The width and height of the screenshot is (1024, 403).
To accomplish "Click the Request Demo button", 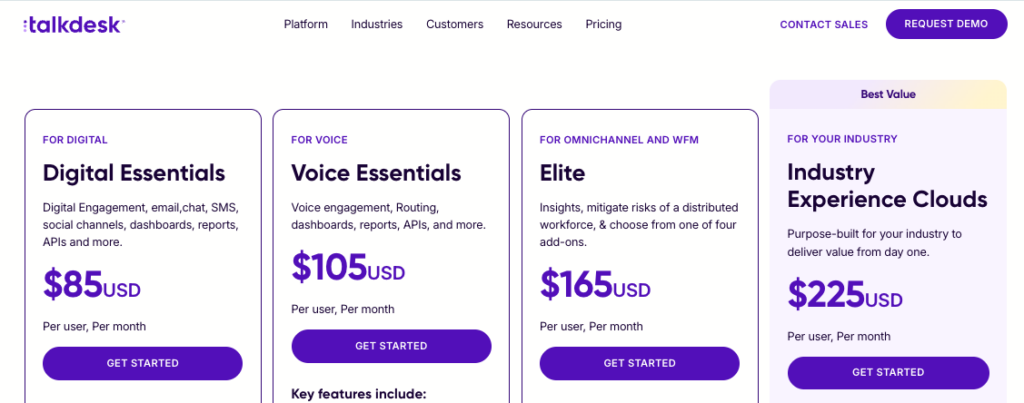I will point(946,24).
